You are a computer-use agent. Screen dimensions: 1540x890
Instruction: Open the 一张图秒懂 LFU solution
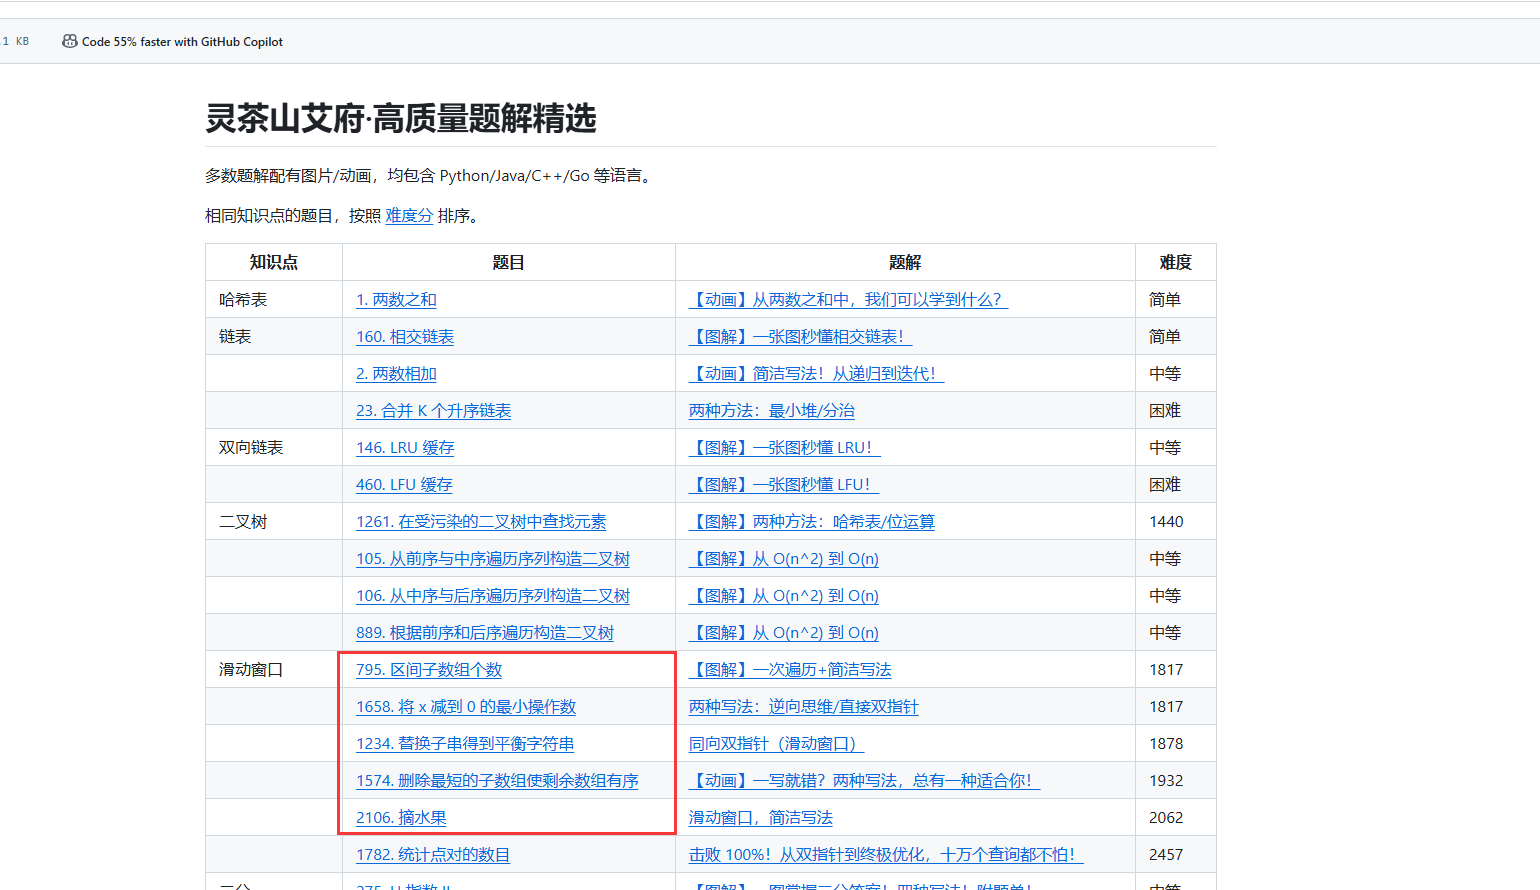[783, 484]
